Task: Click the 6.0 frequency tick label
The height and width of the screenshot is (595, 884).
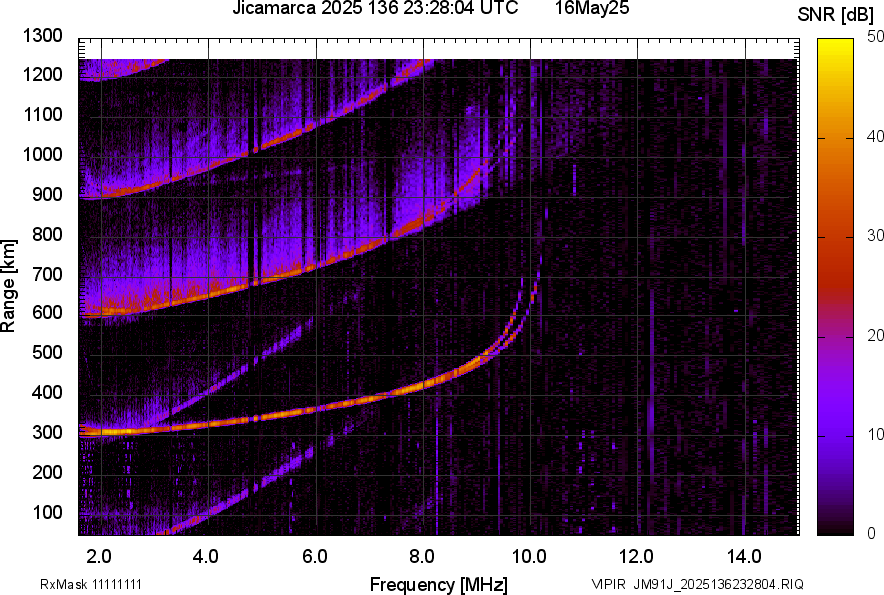Action: 315,557
